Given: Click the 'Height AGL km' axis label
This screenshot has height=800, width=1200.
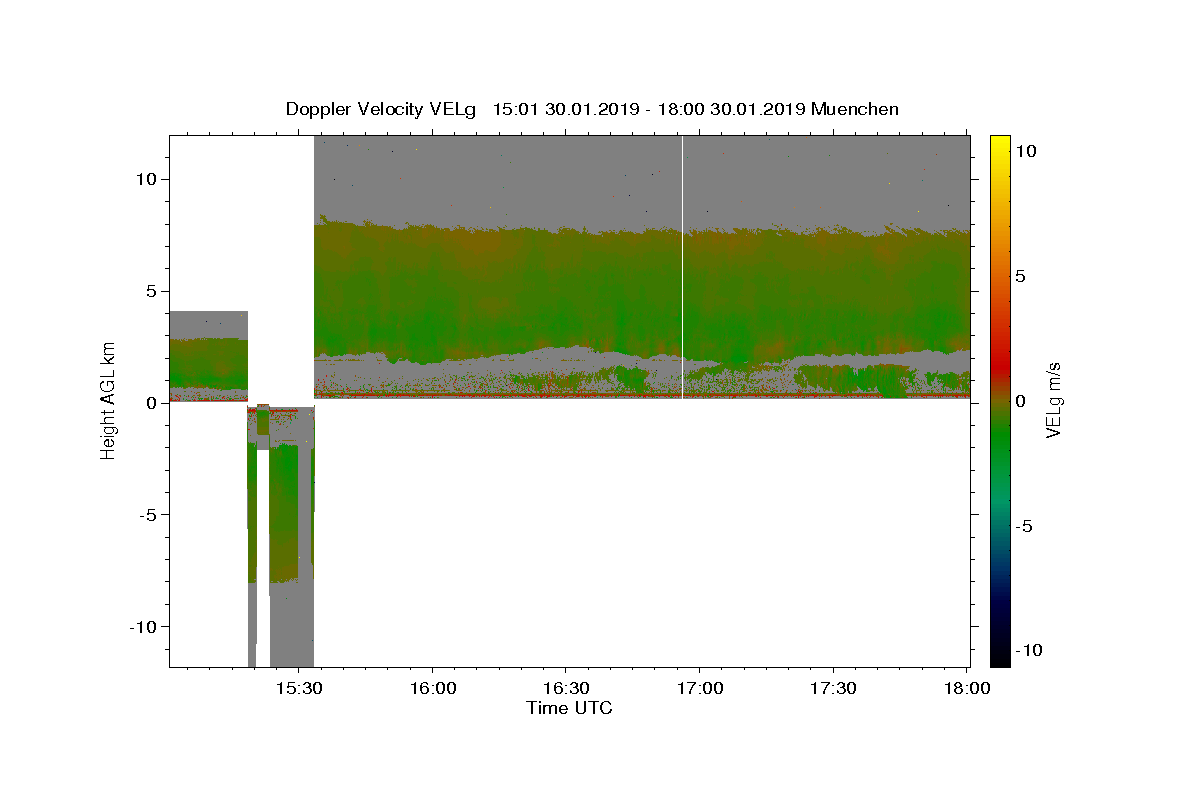Looking at the screenshot, I should (x=108, y=401).
